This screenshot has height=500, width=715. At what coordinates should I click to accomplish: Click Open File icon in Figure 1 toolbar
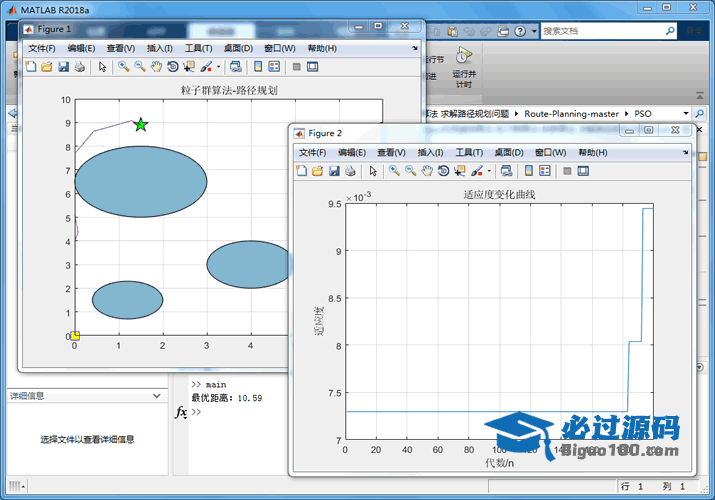[47, 67]
